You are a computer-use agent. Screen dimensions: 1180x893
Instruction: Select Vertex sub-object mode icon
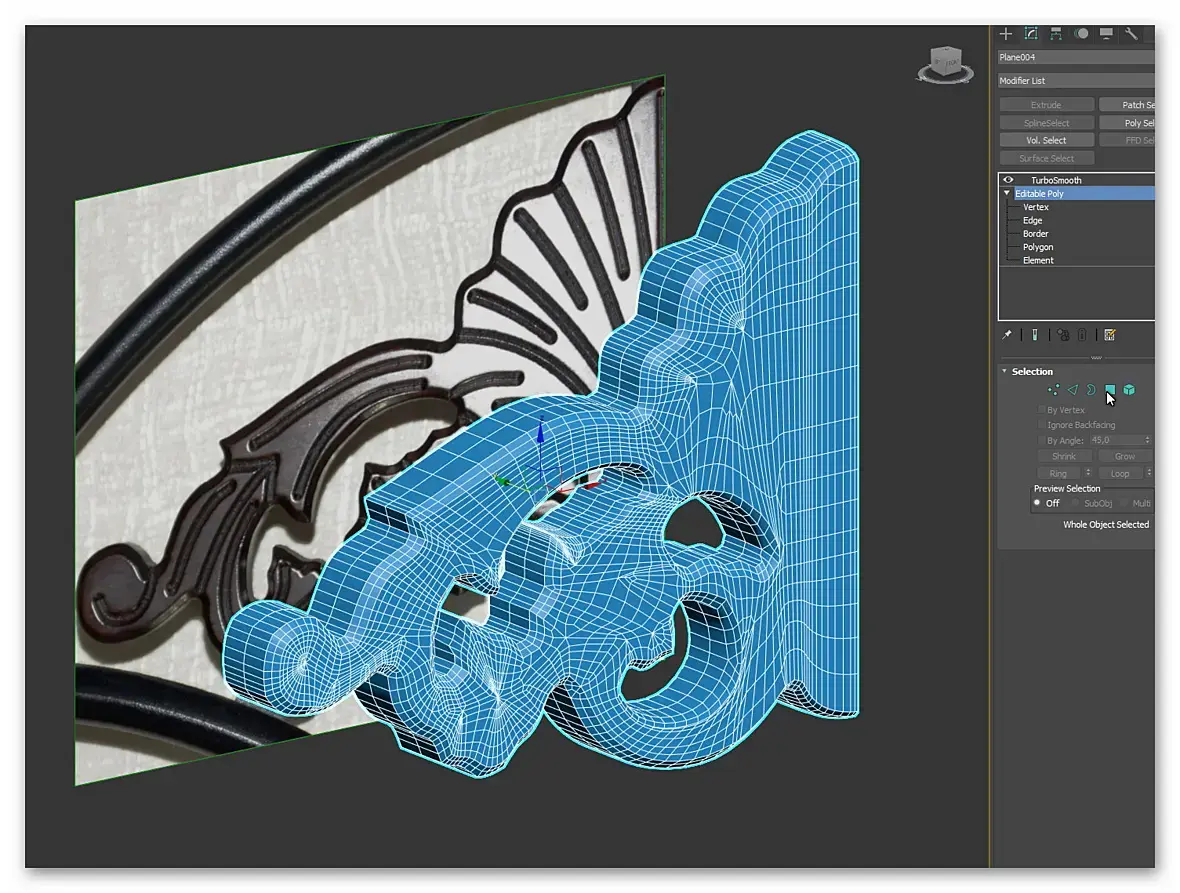1054,390
